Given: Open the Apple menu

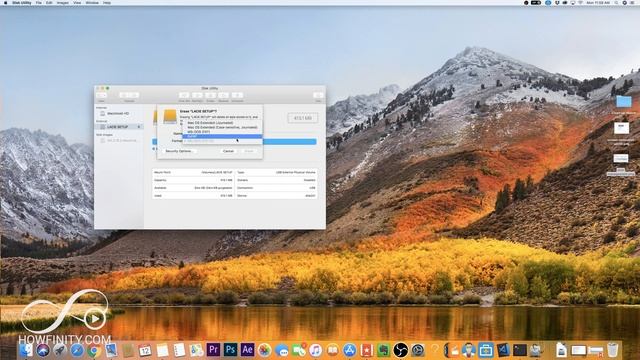Looking at the screenshot, I should tap(6, 2).
